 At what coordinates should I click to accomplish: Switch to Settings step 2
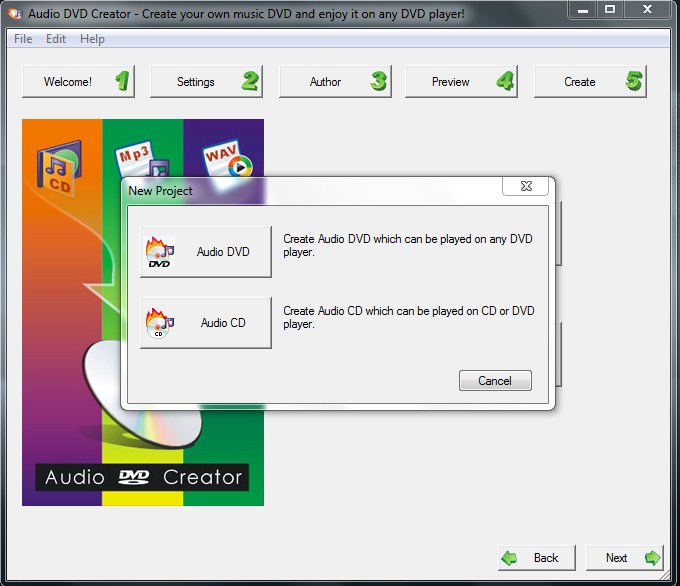click(x=206, y=82)
